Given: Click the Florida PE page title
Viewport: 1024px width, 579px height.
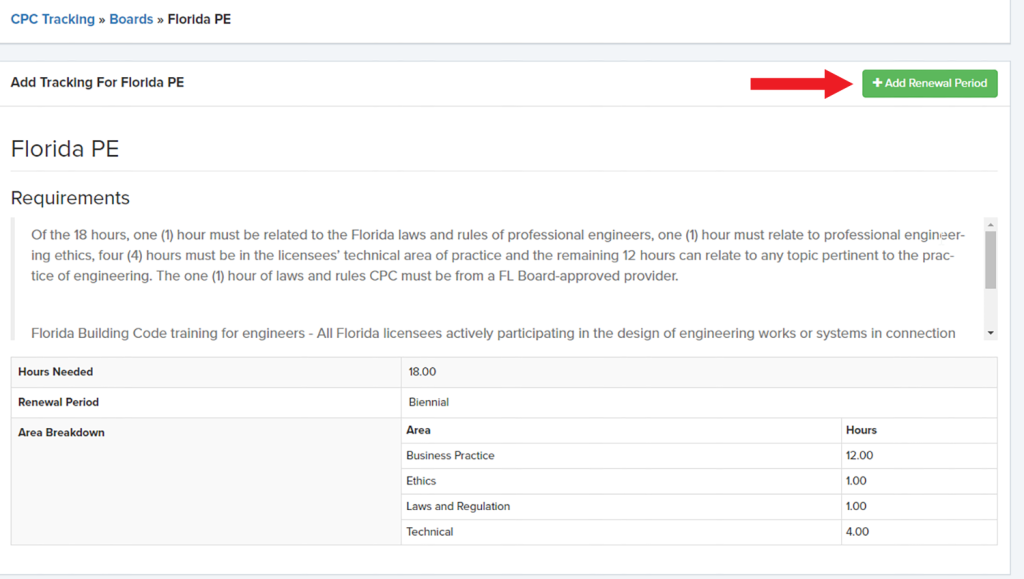Looking at the screenshot, I should click(x=64, y=148).
